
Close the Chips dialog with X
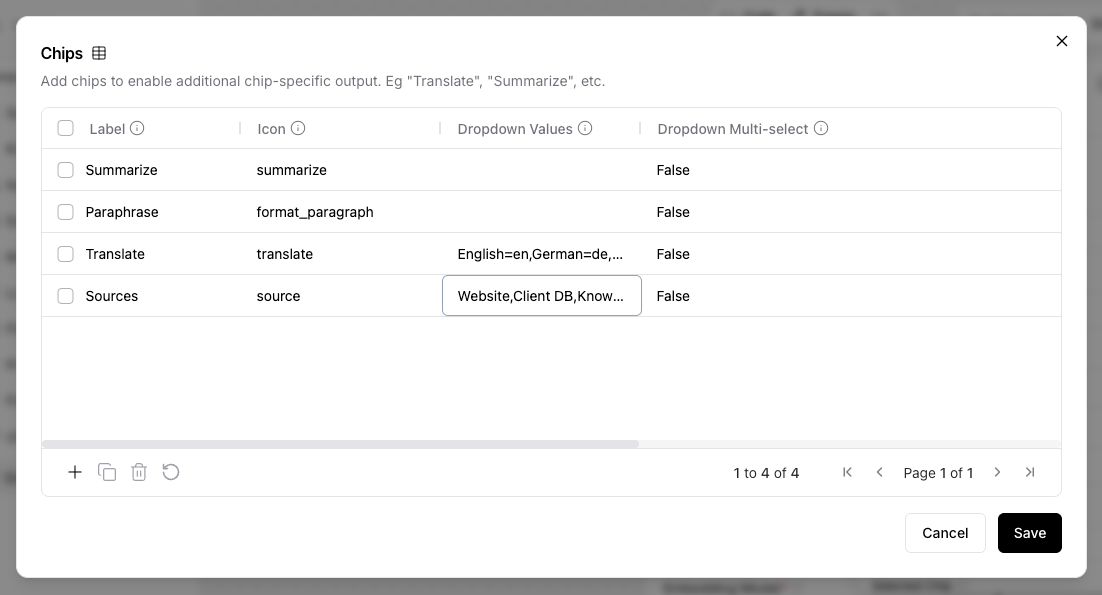(x=1062, y=41)
